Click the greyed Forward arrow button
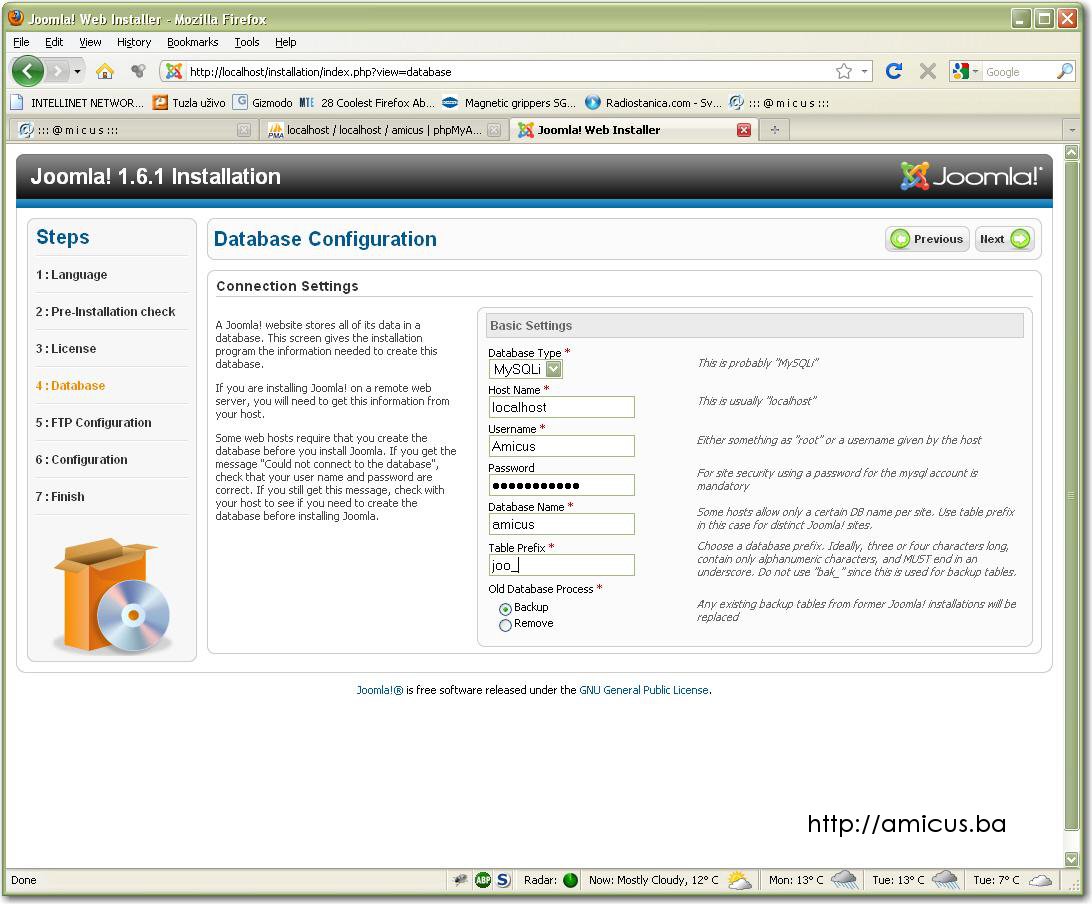Screen dimensions: 1092x904 [57, 71]
